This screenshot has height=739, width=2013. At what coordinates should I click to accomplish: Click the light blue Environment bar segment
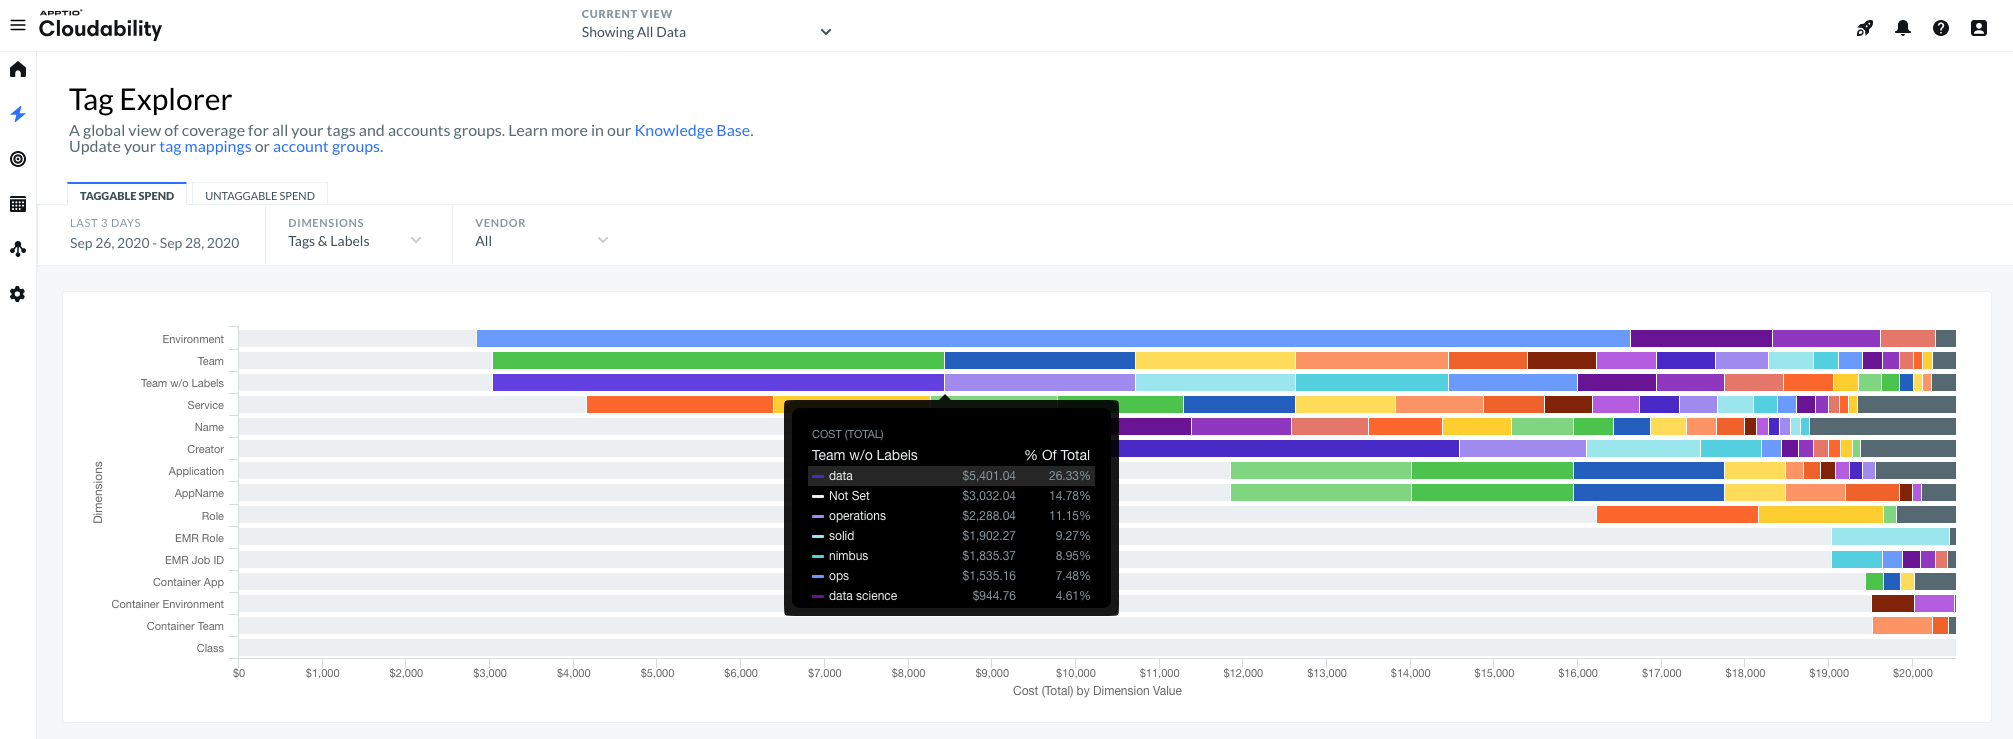pos(1053,339)
